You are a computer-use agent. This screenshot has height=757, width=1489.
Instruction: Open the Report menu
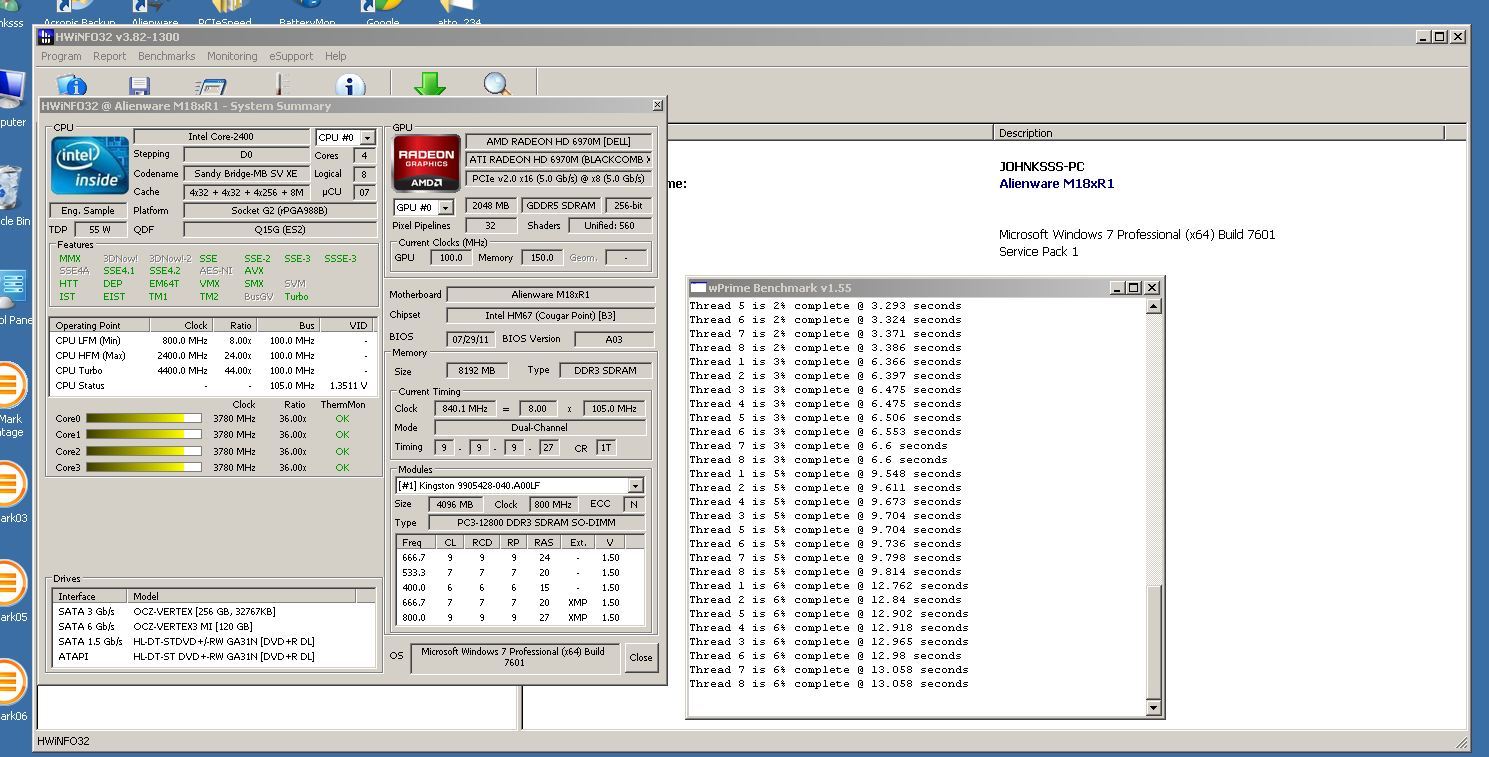pos(110,56)
